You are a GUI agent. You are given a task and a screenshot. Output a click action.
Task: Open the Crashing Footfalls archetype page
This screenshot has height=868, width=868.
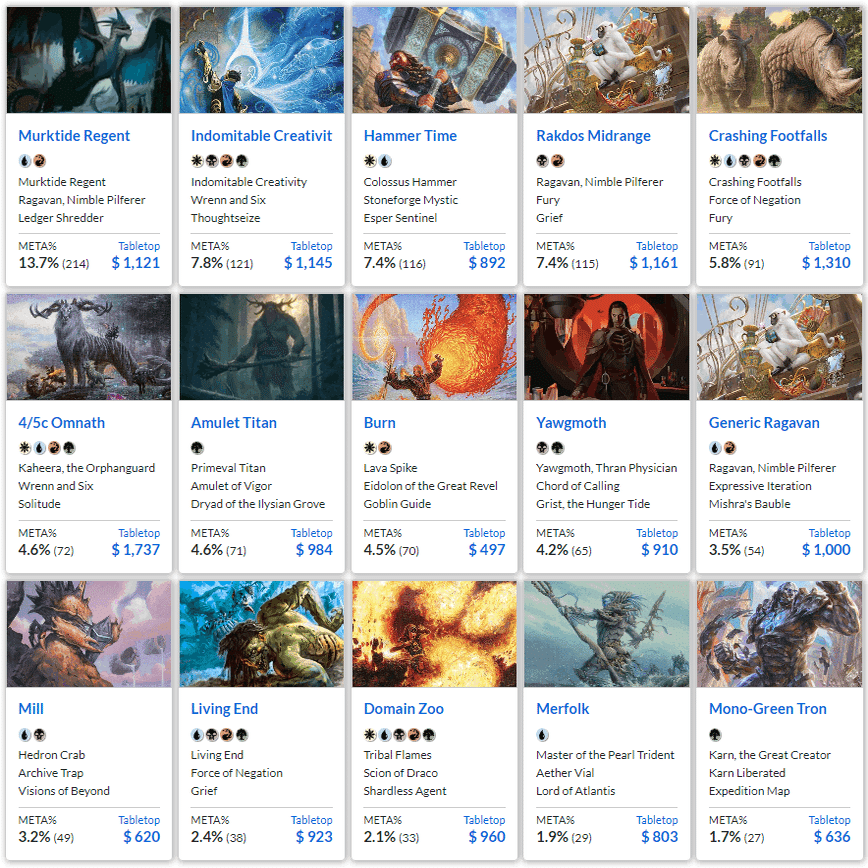point(768,136)
